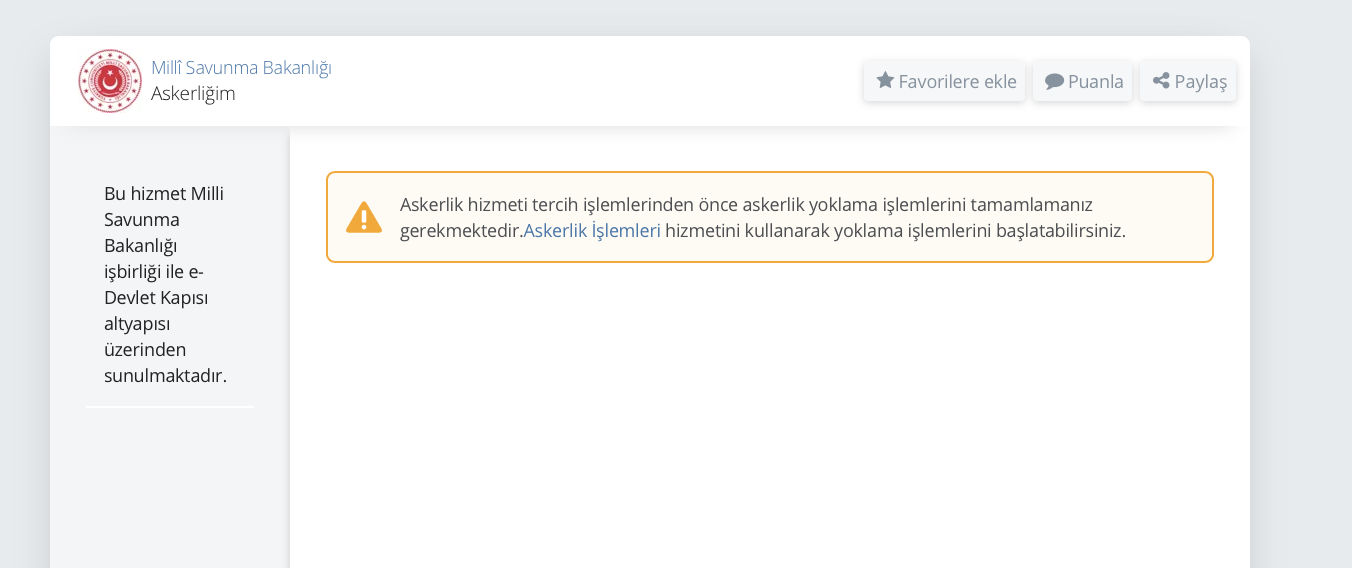The width and height of the screenshot is (1352, 568).
Task: Click the word sunulmaktadır in the sidebar
Action: (165, 376)
